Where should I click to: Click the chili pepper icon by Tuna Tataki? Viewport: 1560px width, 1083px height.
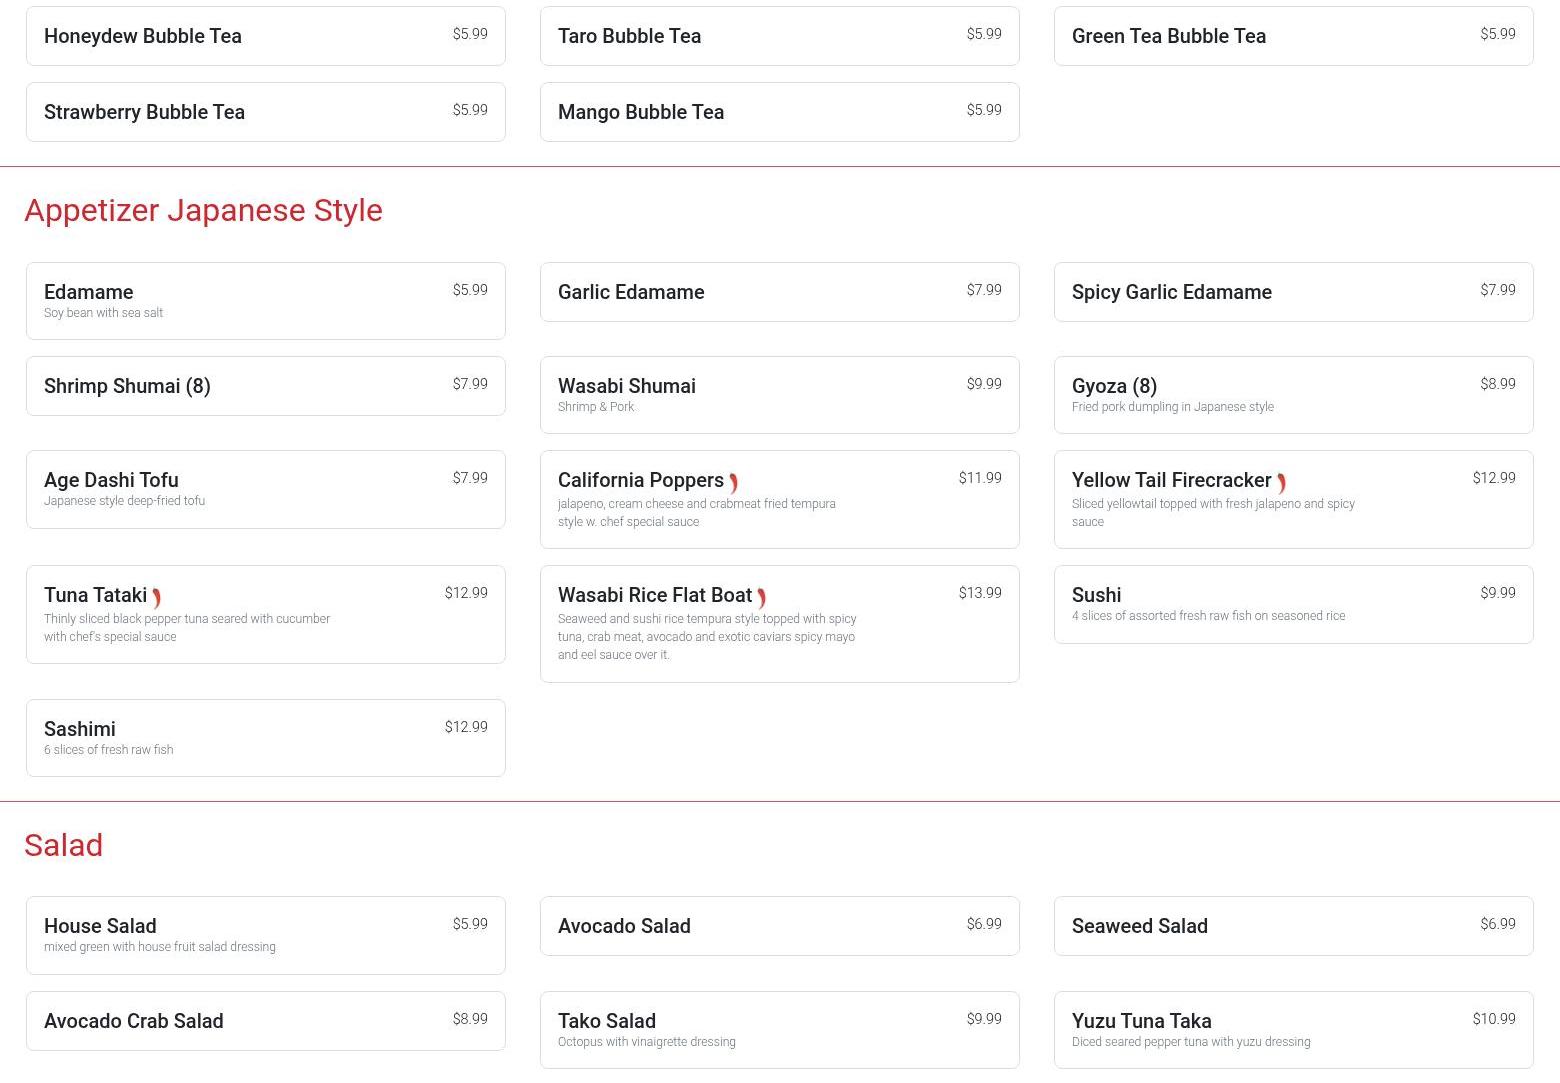tap(157, 598)
